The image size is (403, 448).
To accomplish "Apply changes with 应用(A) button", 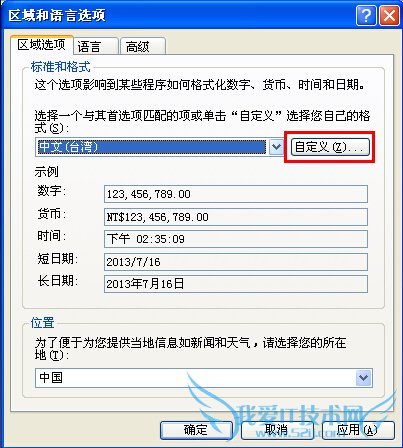I will coord(358,430).
